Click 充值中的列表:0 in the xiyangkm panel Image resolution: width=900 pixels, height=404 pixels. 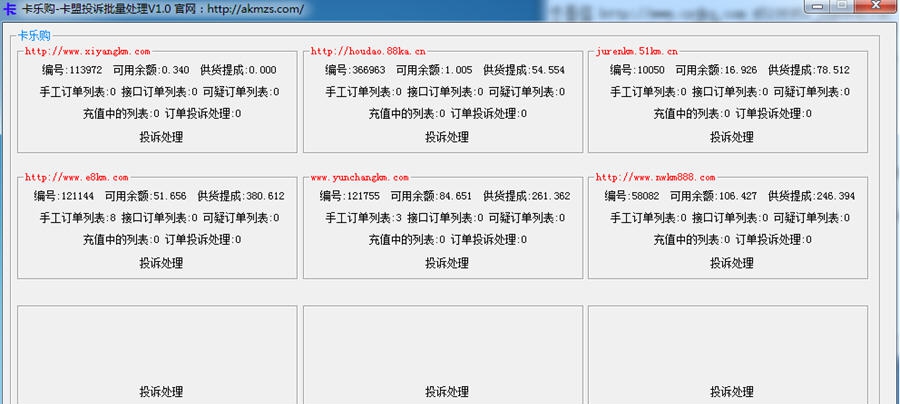click(x=121, y=114)
